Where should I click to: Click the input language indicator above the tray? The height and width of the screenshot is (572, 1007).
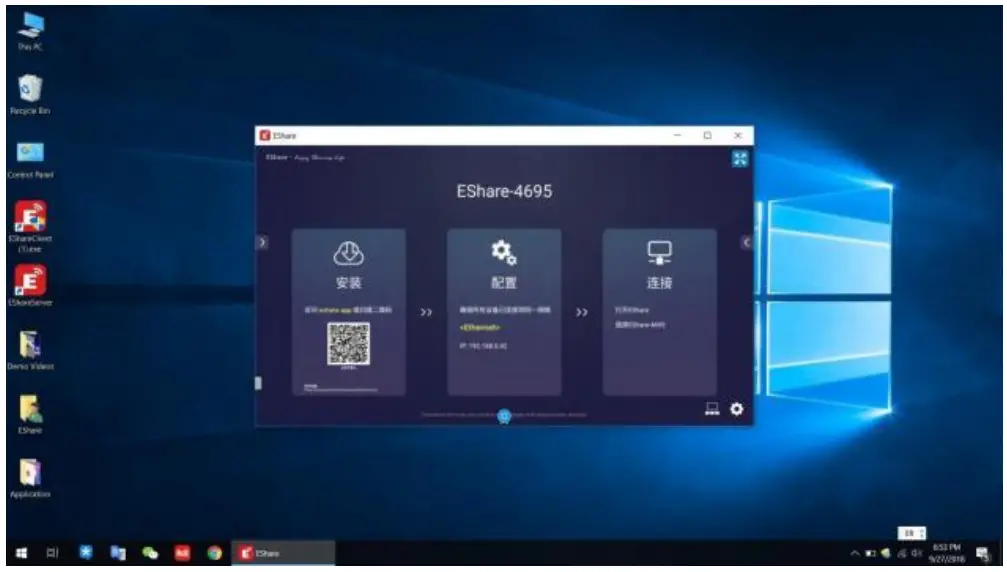(x=911, y=533)
